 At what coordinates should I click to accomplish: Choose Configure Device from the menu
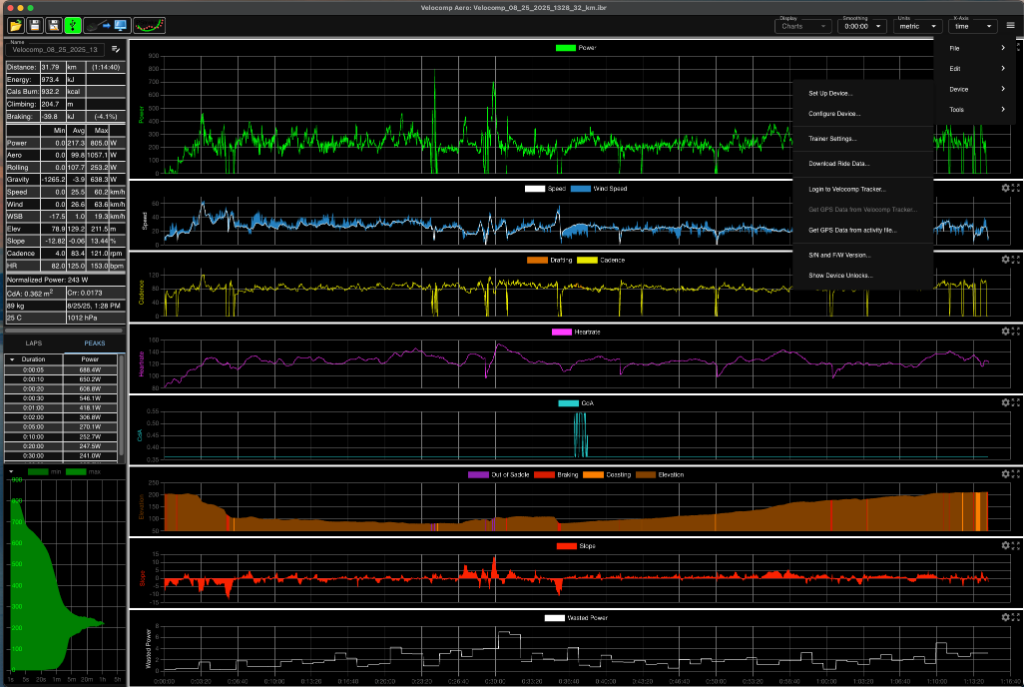click(832, 114)
